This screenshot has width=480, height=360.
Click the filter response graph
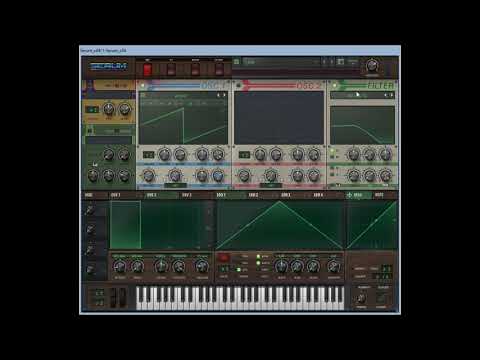pos(362,125)
